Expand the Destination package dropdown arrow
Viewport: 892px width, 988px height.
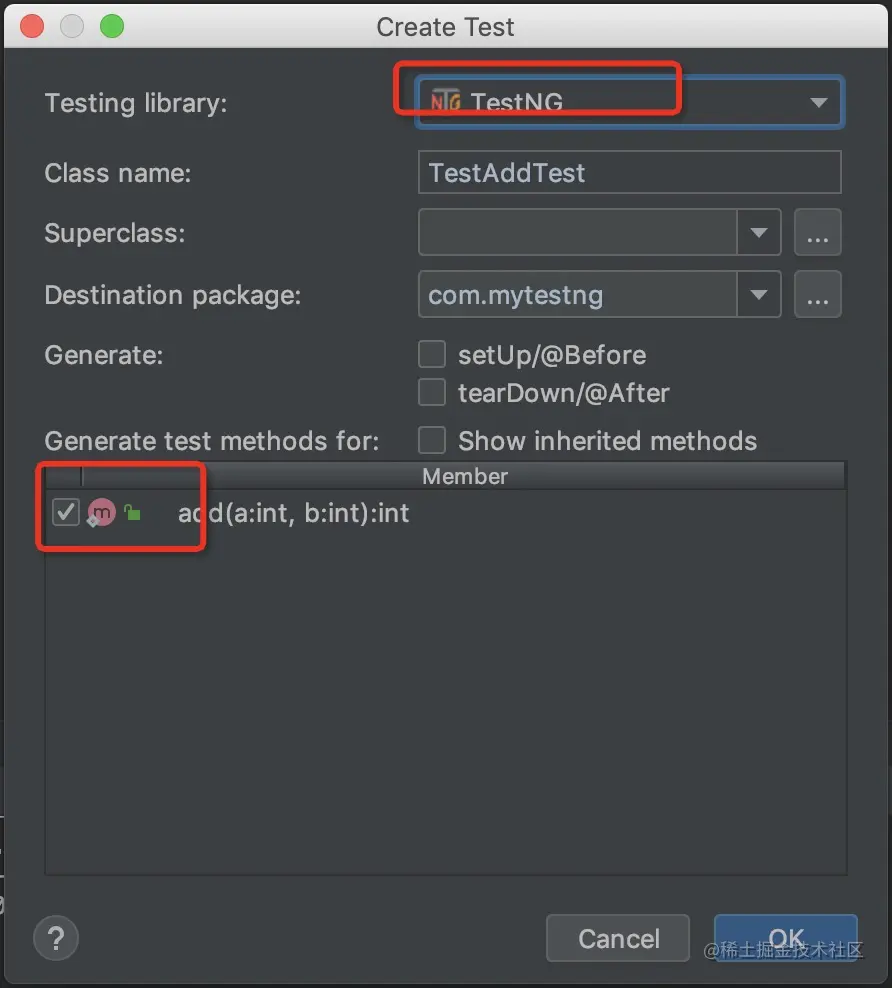coord(759,295)
